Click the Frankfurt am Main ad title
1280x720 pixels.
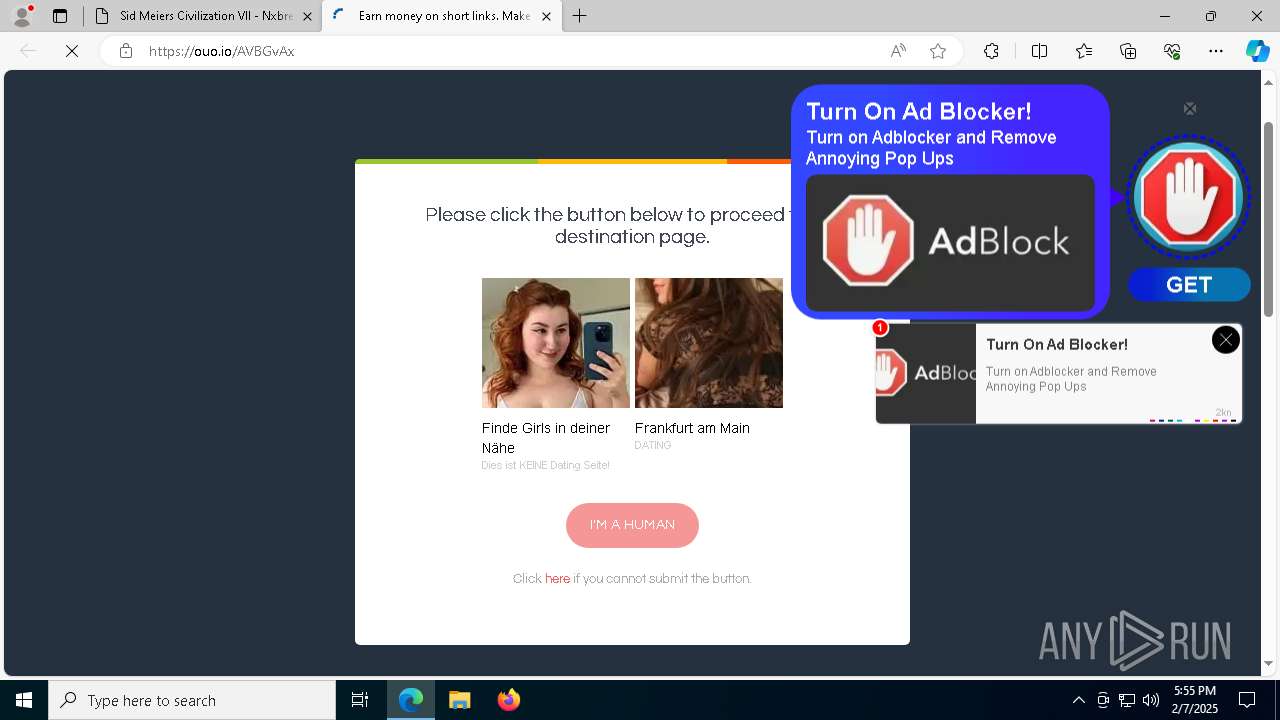(x=692, y=428)
